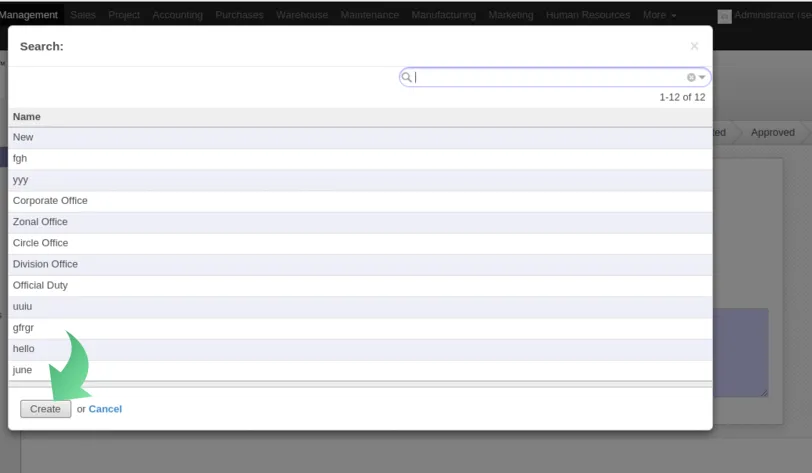Image resolution: width=812 pixels, height=473 pixels.
Task: Pick the Circle Office row
Action: [360, 243]
